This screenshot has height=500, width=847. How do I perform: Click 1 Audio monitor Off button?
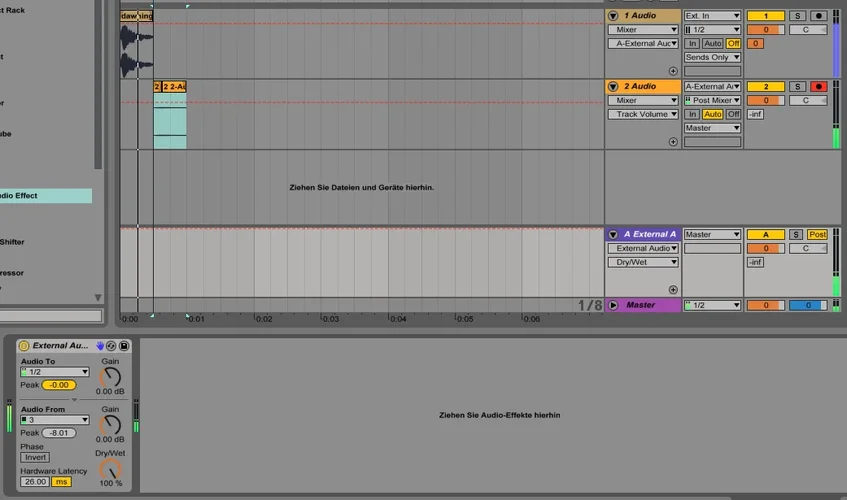point(733,43)
